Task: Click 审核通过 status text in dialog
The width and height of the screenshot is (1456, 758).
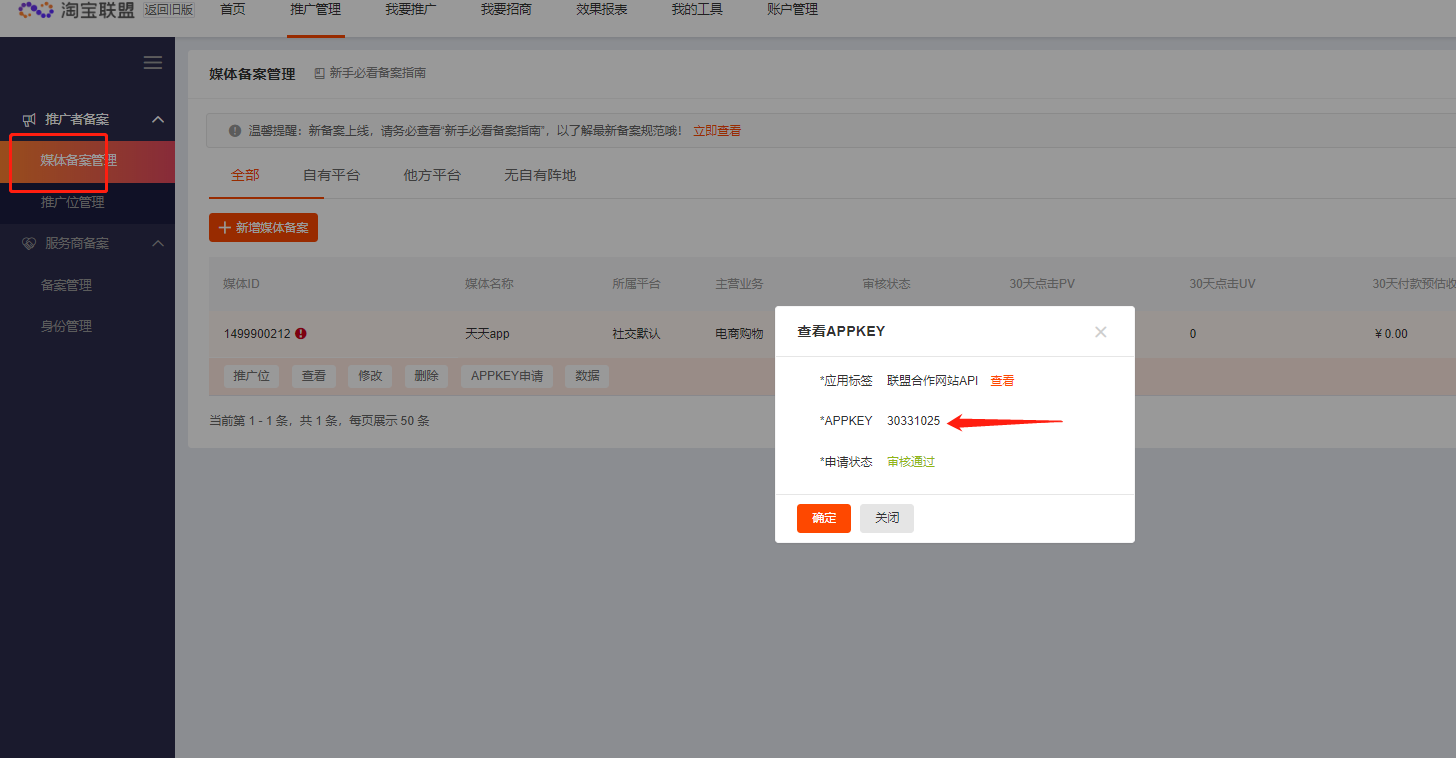Action: (x=911, y=462)
